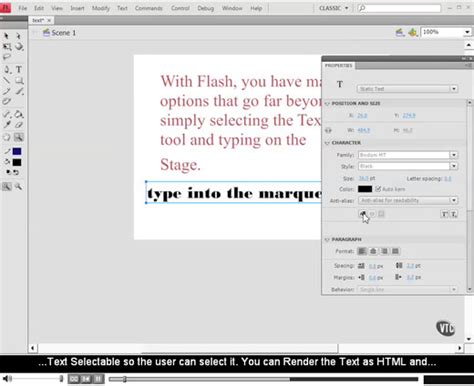Click the text Color swatch in Properties

tap(365, 189)
